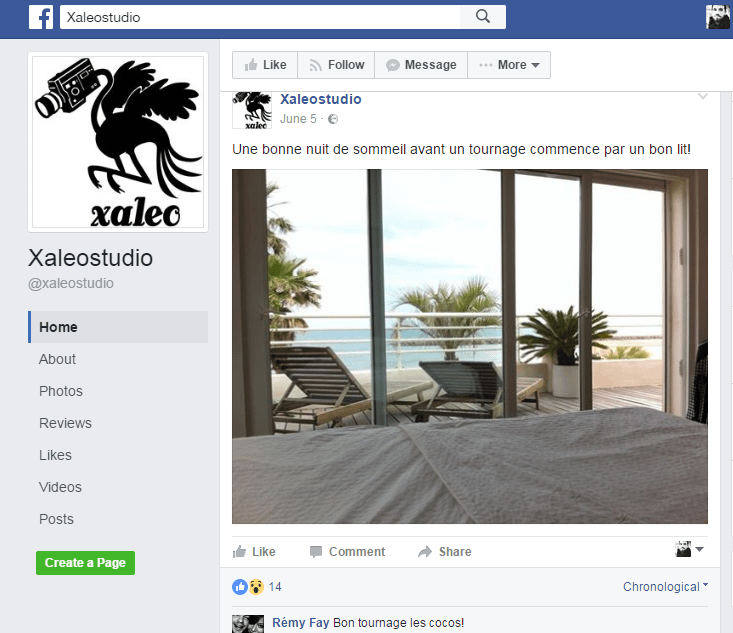Click Rémy Fay's commenter avatar
The width and height of the screenshot is (733, 633).
point(248,624)
